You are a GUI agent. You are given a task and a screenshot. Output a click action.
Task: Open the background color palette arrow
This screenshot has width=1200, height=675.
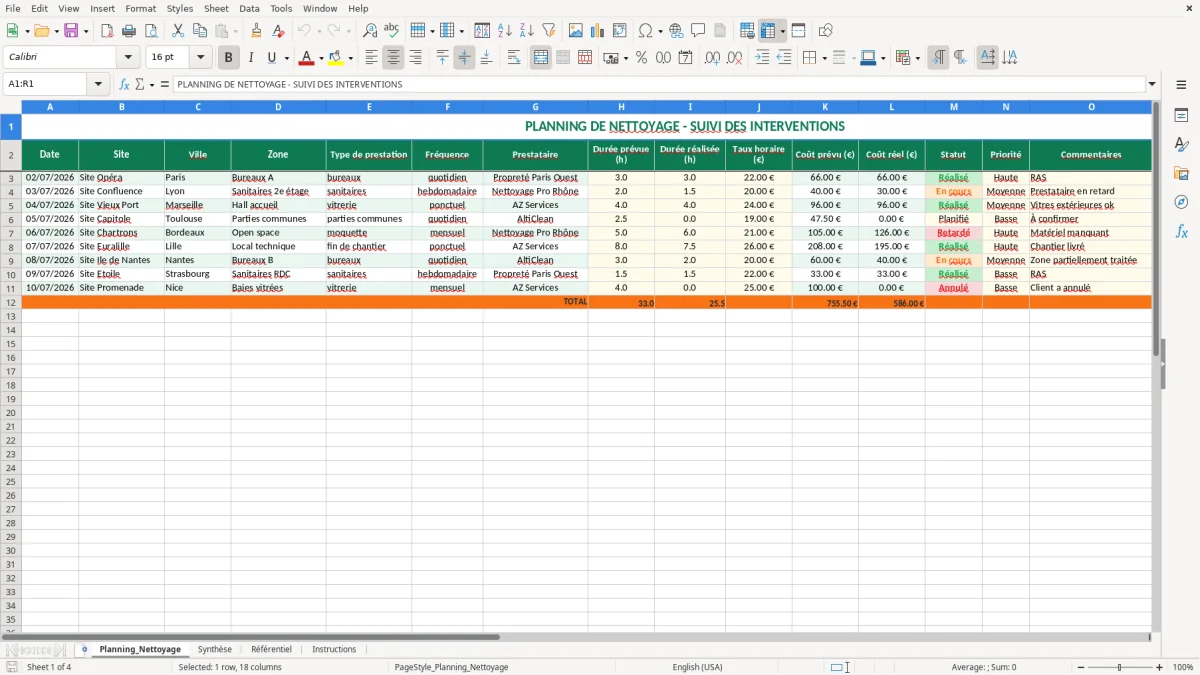point(350,58)
